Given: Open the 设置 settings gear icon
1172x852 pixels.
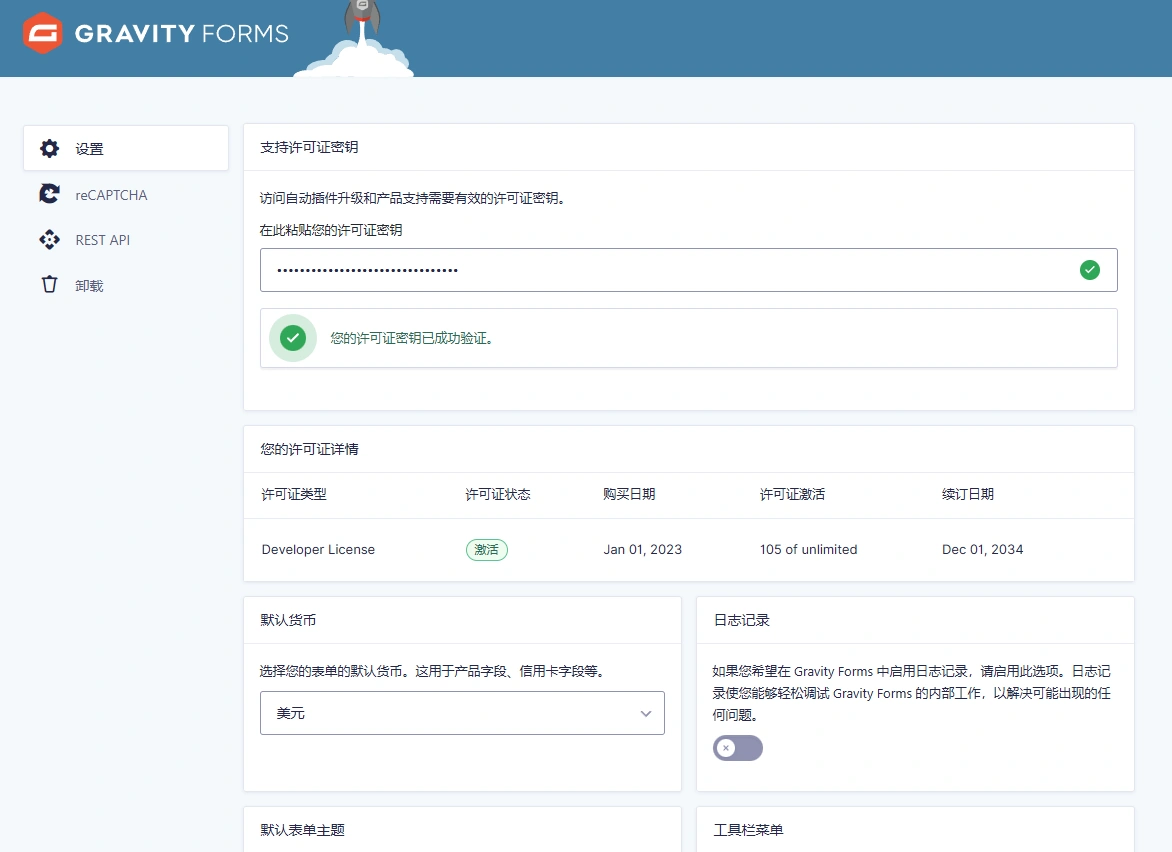Looking at the screenshot, I should (49, 148).
